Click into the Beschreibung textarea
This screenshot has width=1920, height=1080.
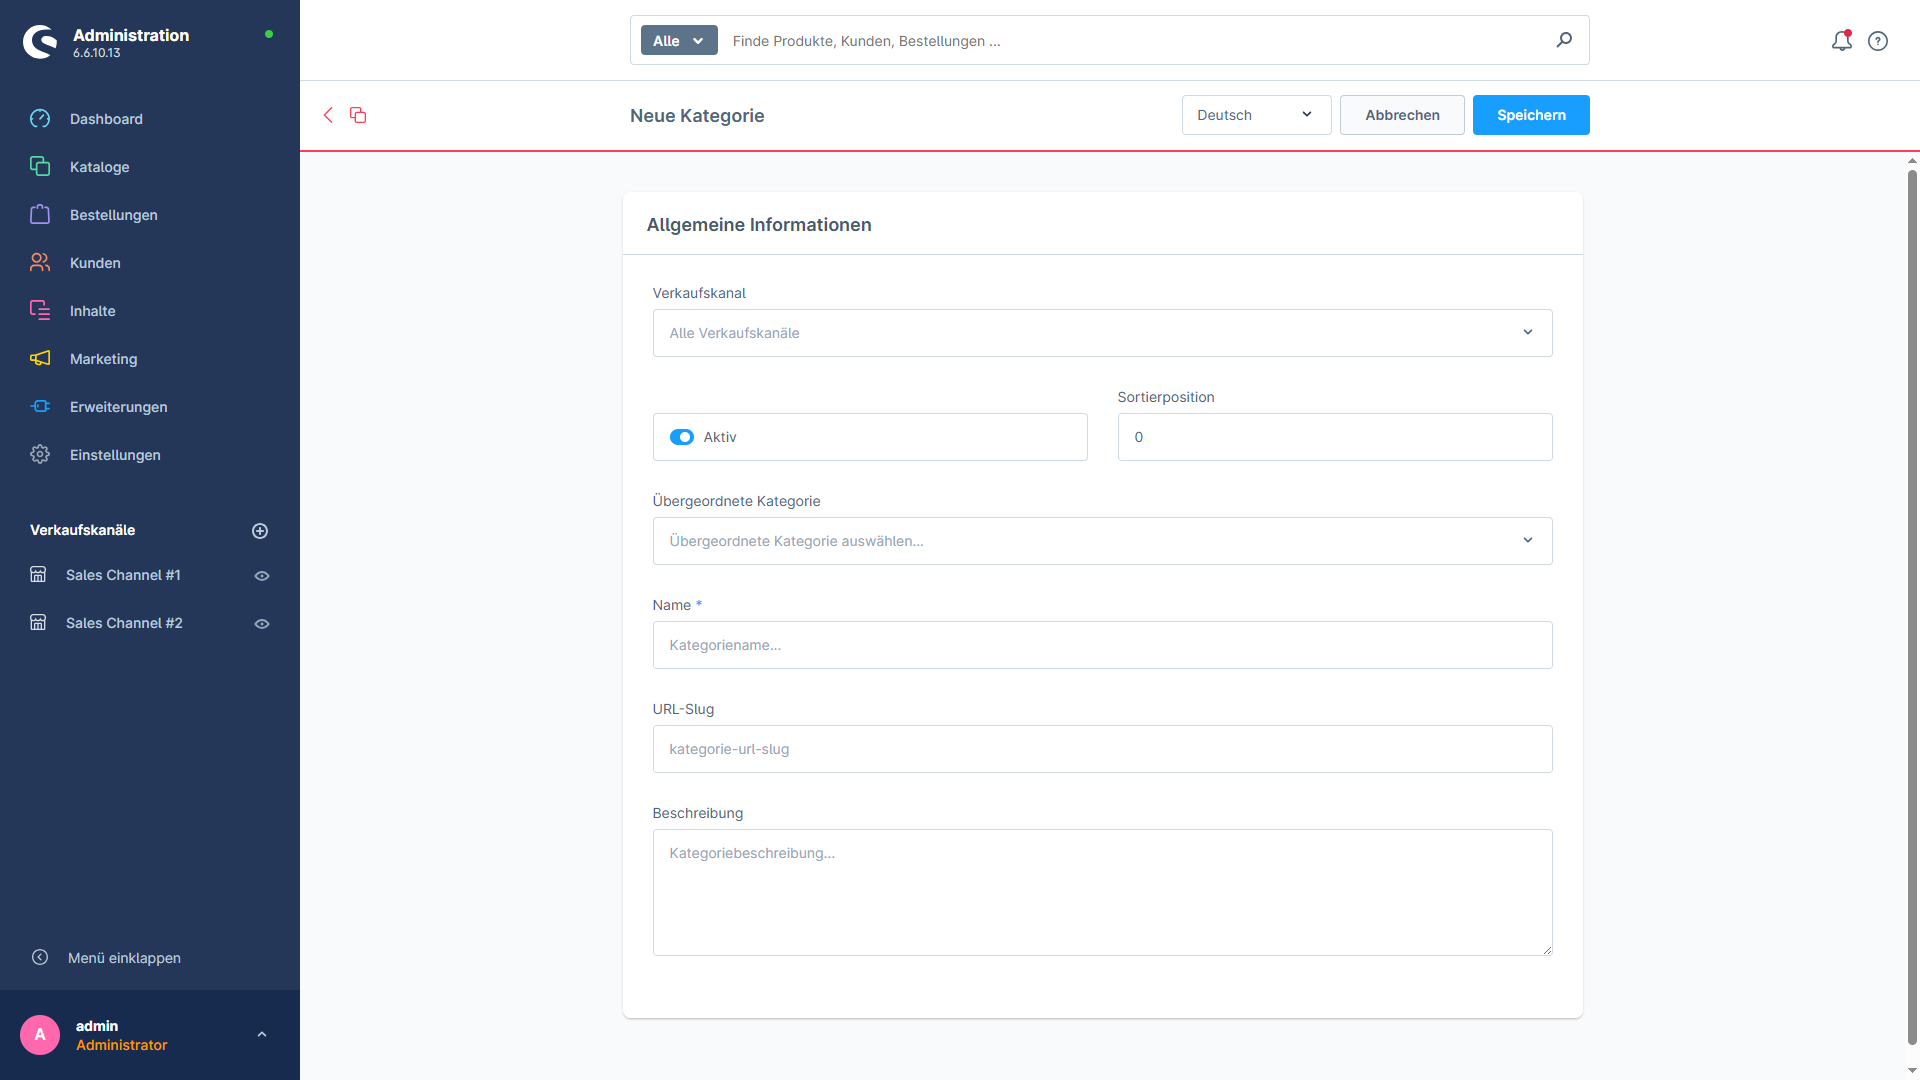1102,892
